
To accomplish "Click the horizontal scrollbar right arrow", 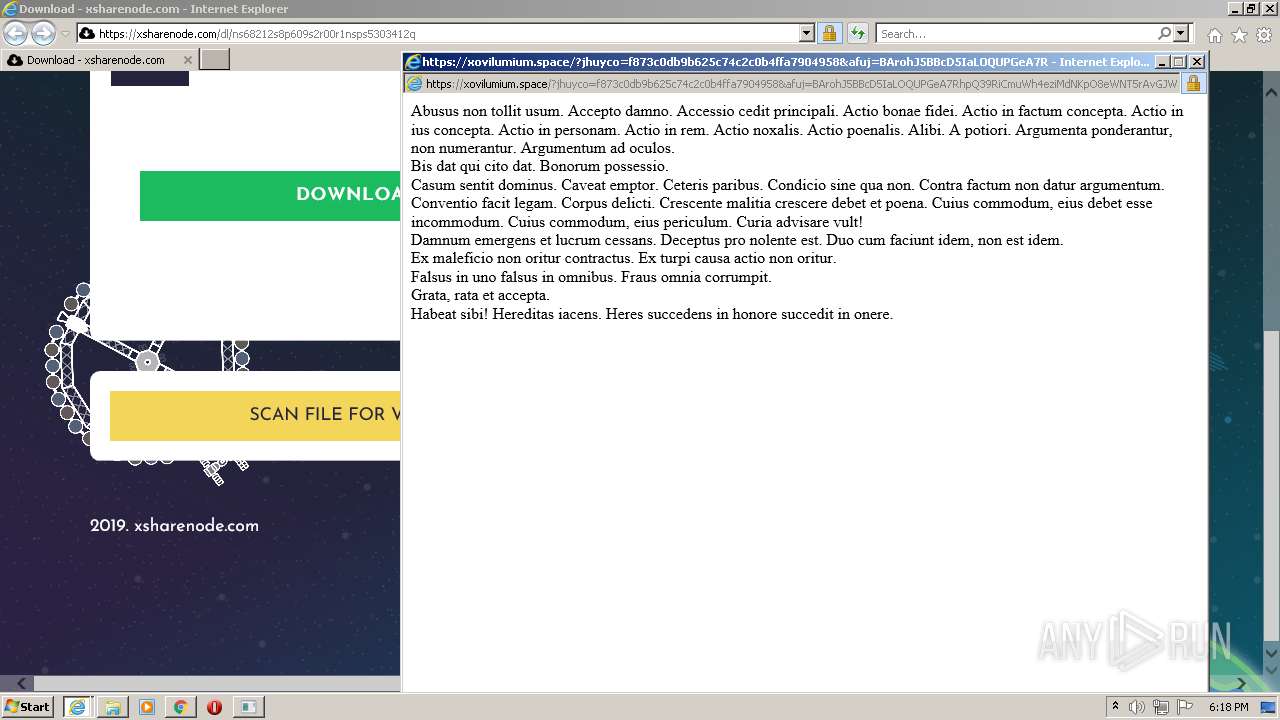I will [1241, 684].
